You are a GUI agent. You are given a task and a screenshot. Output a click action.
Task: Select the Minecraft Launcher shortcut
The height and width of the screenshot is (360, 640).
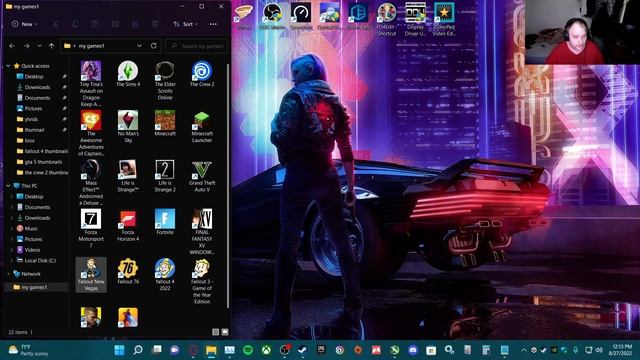point(202,127)
